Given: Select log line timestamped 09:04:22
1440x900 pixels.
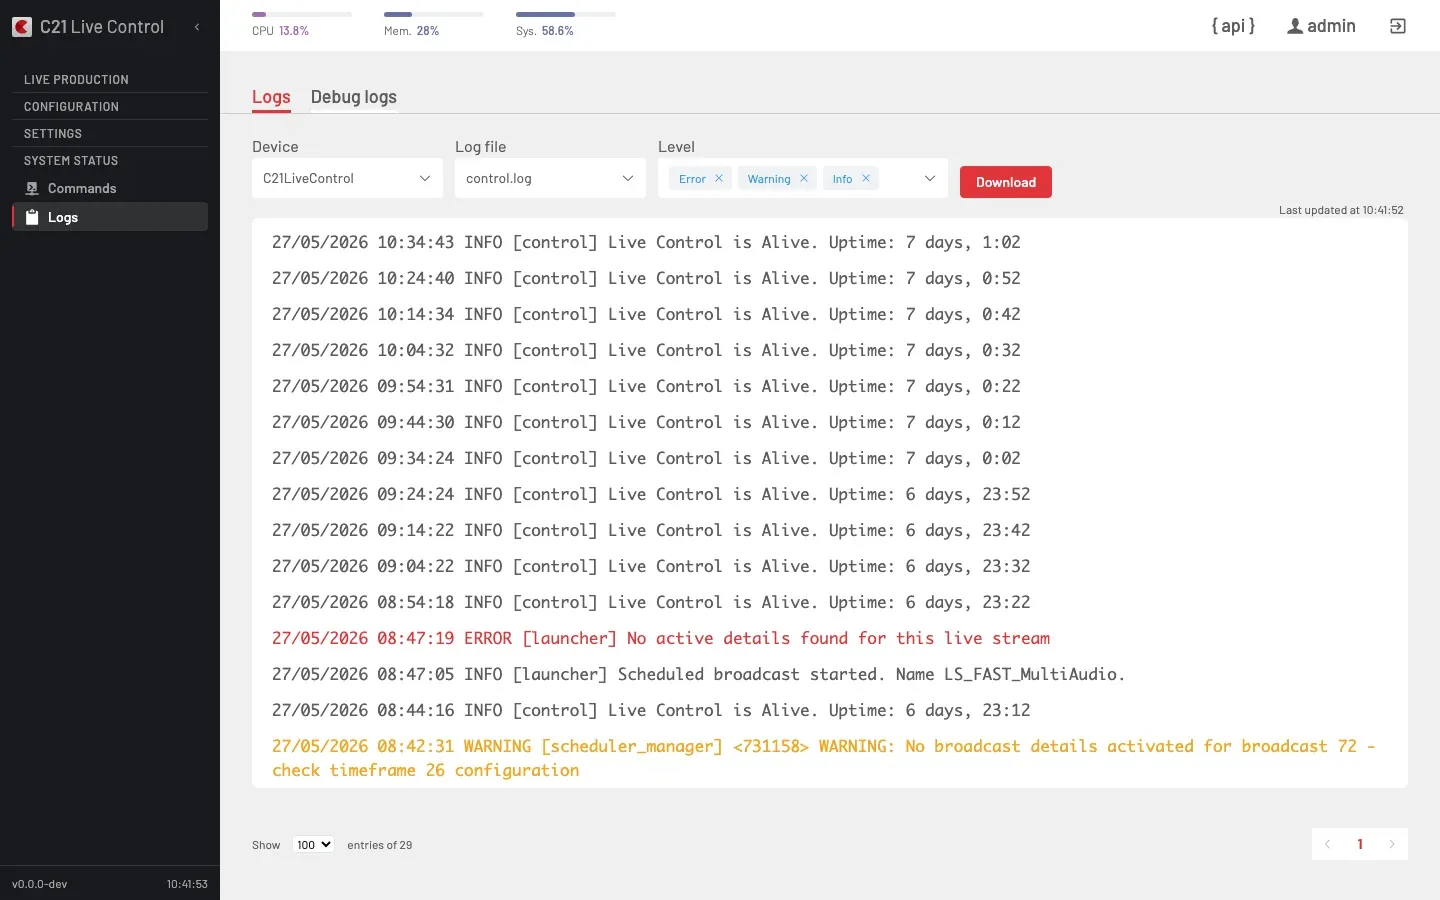Looking at the screenshot, I should coord(651,566).
